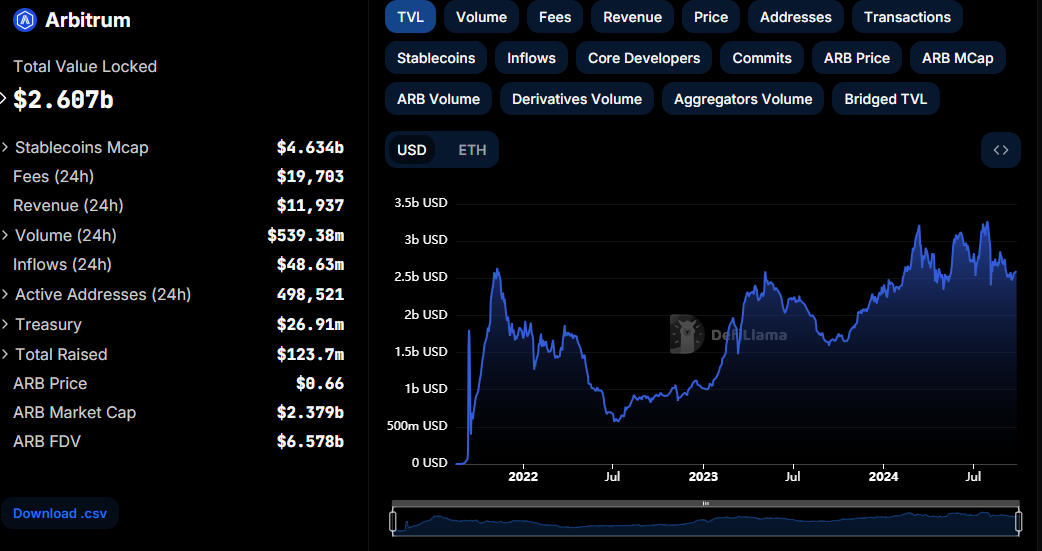Enable the Fees chart metric

[555, 17]
